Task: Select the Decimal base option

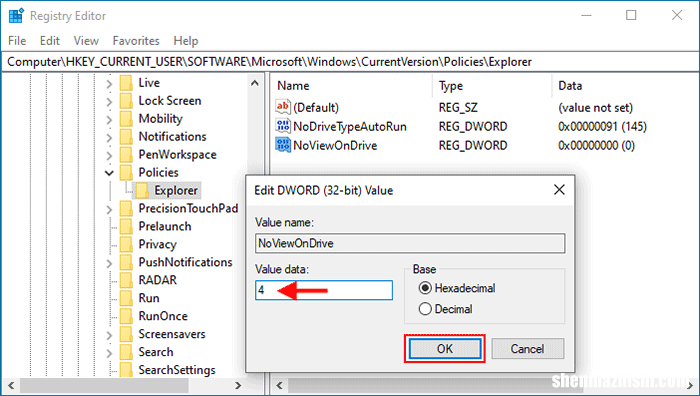Action: point(446,309)
